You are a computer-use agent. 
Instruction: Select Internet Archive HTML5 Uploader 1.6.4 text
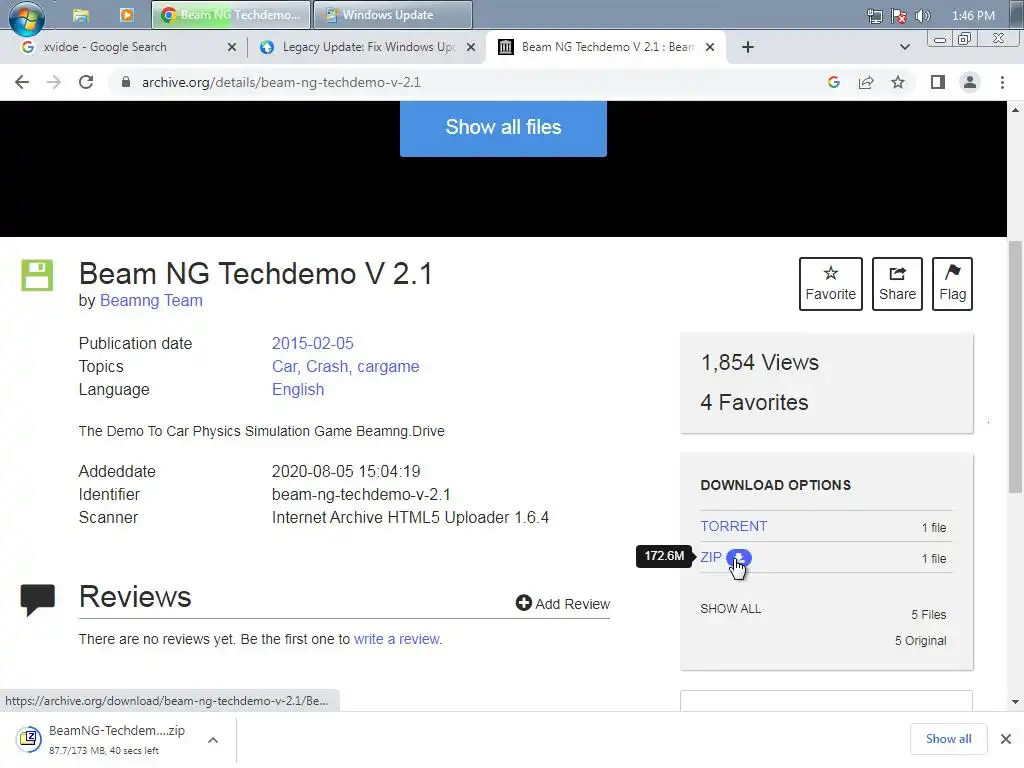(x=410, y=517)
